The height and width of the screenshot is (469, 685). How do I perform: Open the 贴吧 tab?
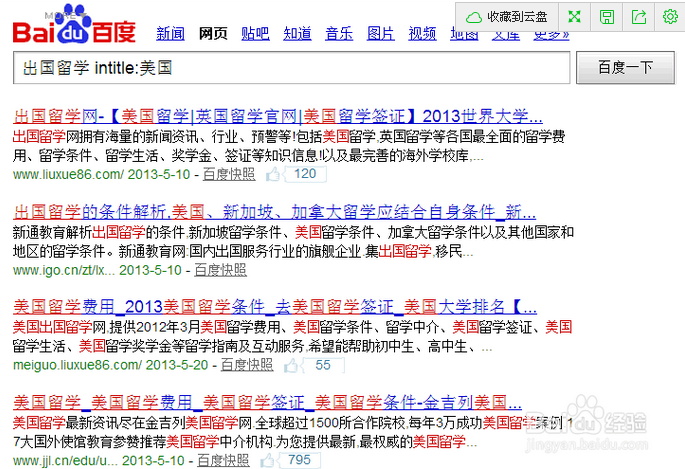click(255, 33)
